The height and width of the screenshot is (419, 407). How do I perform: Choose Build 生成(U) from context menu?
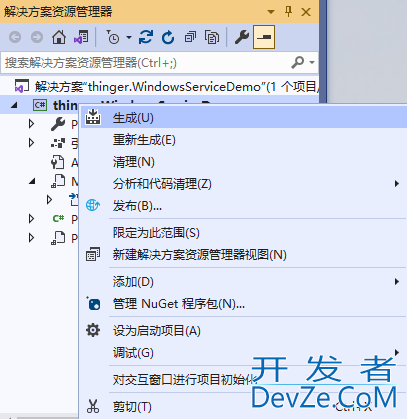coord(244,118)
